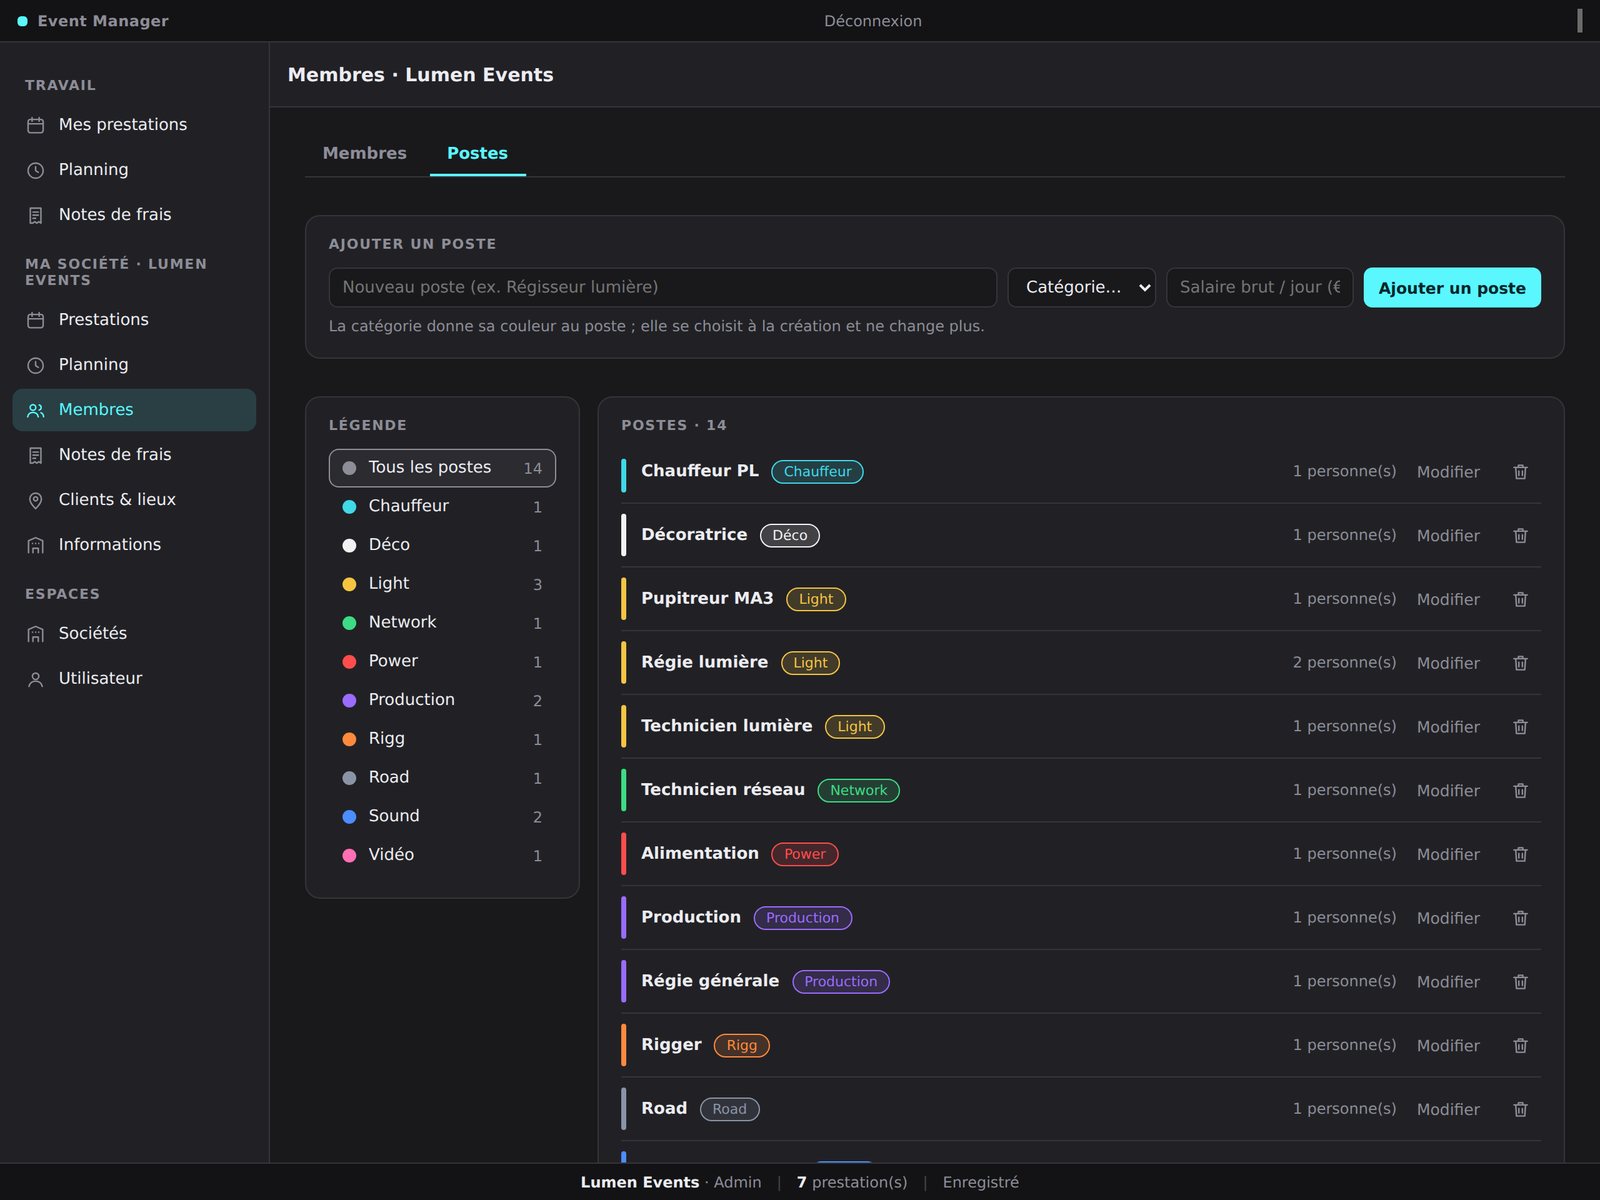Click Sociétés building icon
Image resolution: width=1600 pixels, height=1200 pixels.
36,634
